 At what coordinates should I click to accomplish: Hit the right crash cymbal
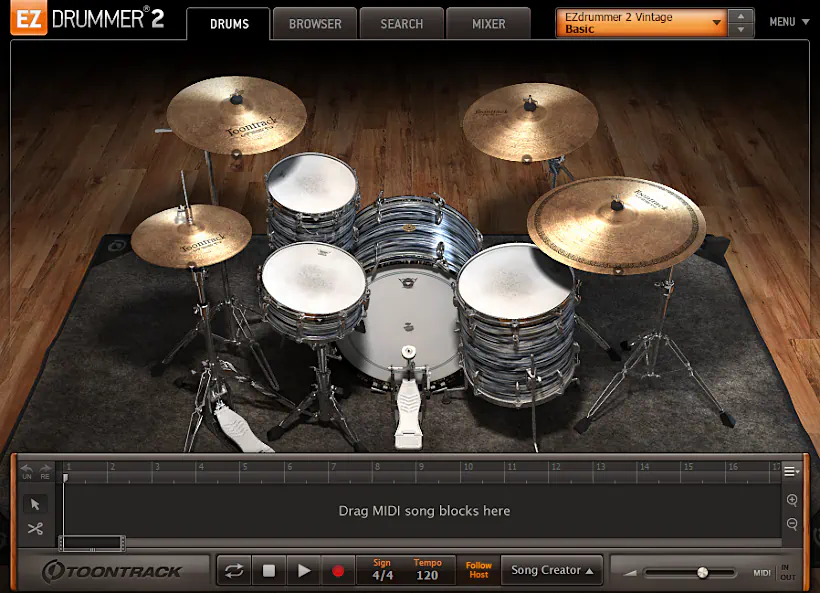click(530, 121)
